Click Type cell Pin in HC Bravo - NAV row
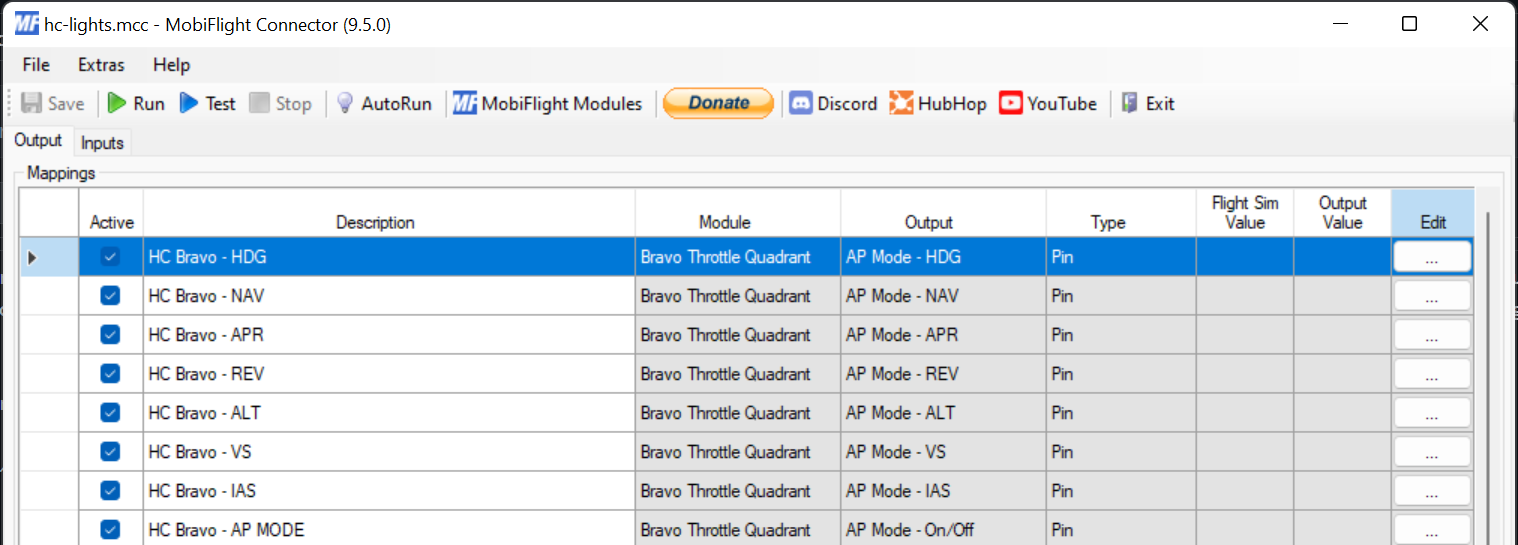The width and height of the screenshot is (1518, 545). (1121, 296)
